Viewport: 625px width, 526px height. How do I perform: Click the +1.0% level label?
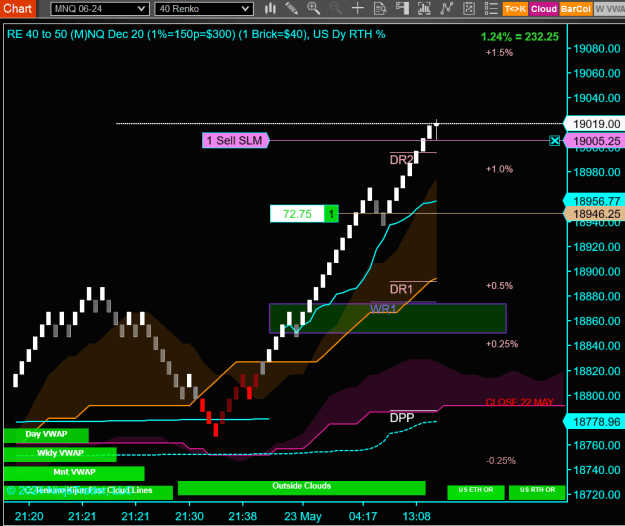click(499, 169)
